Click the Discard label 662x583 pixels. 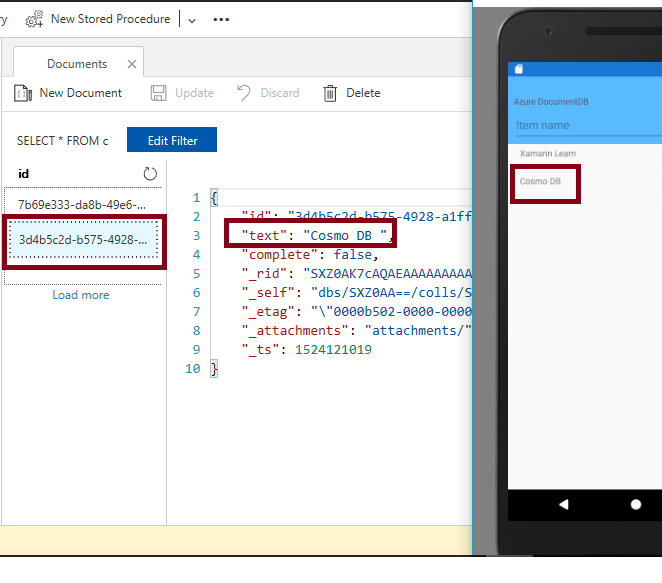click(279, 93)
